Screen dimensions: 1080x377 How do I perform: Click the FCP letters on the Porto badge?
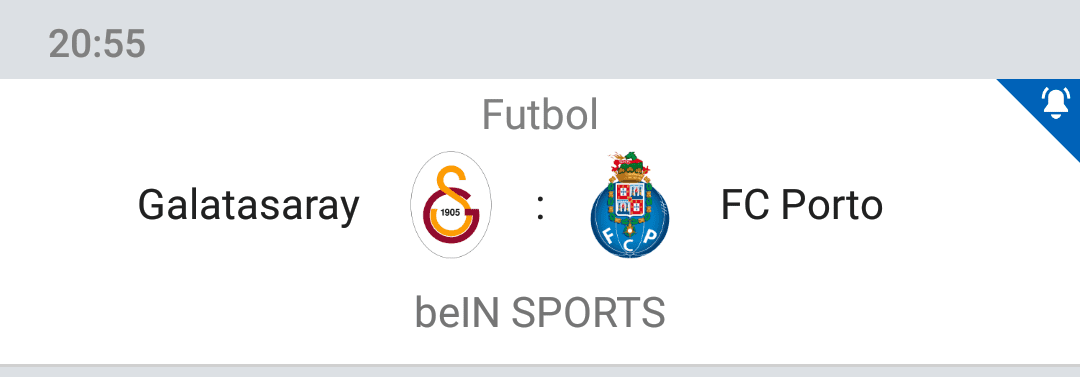[x=630, y=239]
